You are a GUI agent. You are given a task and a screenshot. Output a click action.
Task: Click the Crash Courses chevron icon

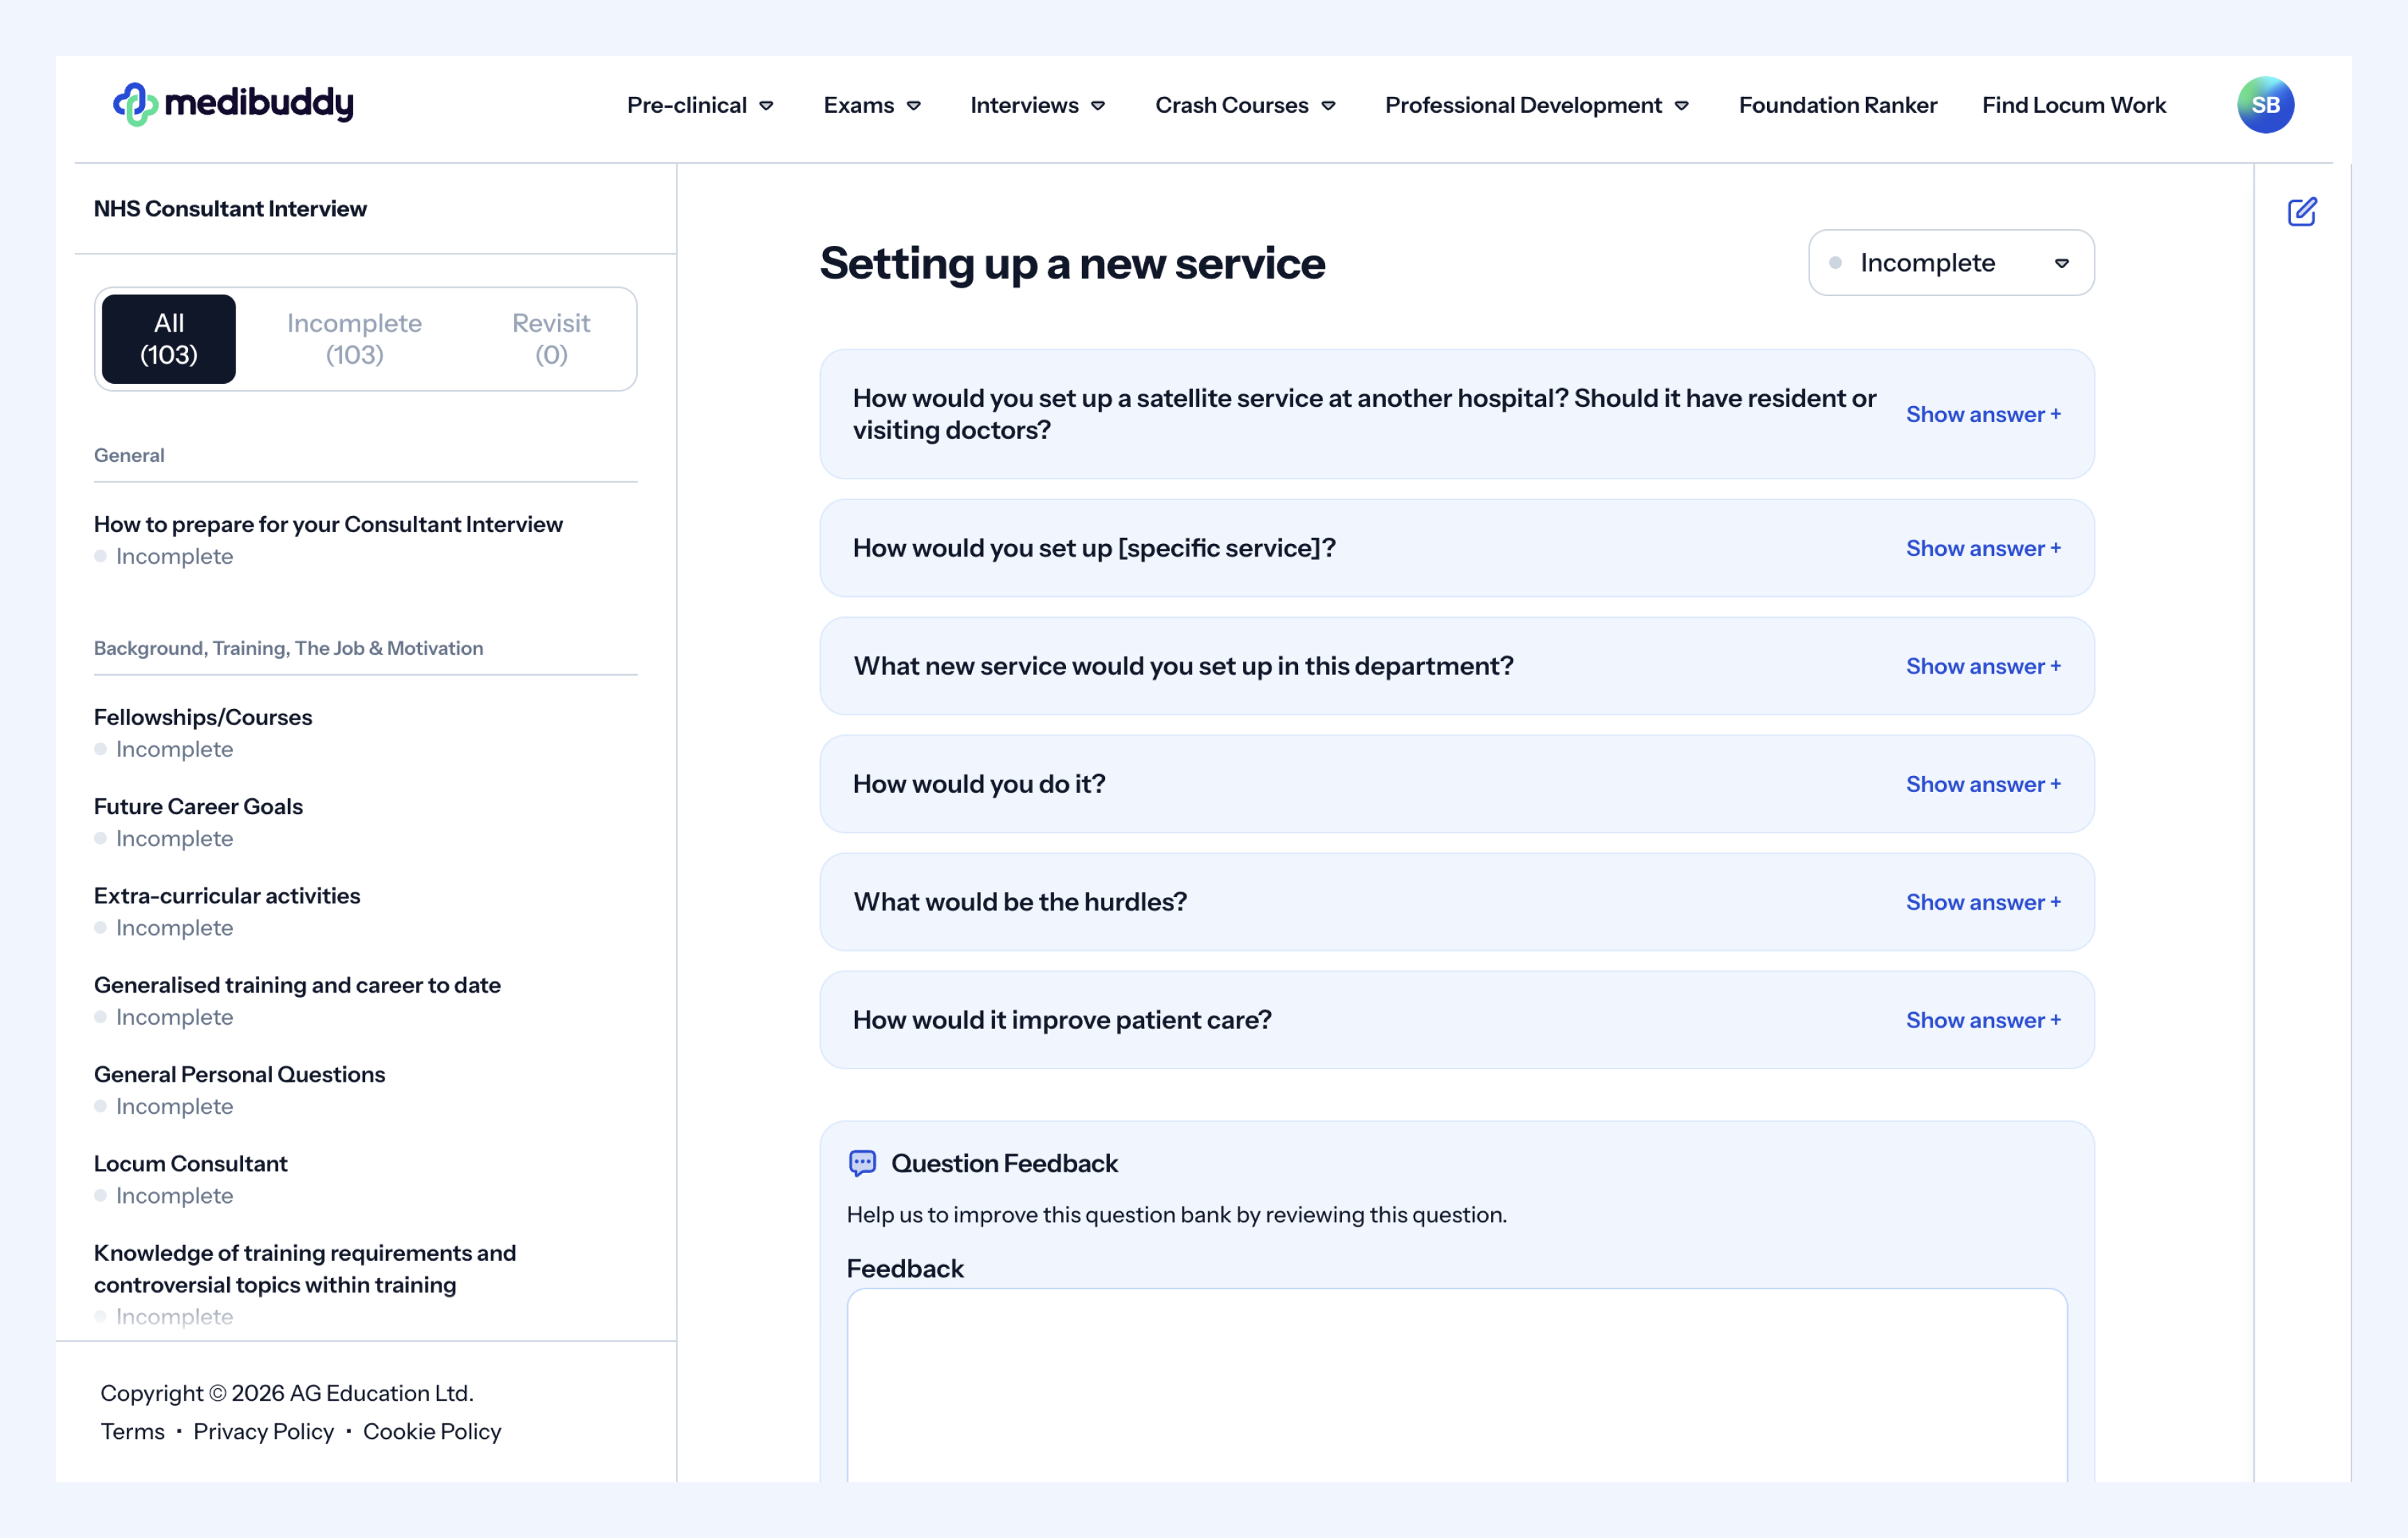(1328, 106)
